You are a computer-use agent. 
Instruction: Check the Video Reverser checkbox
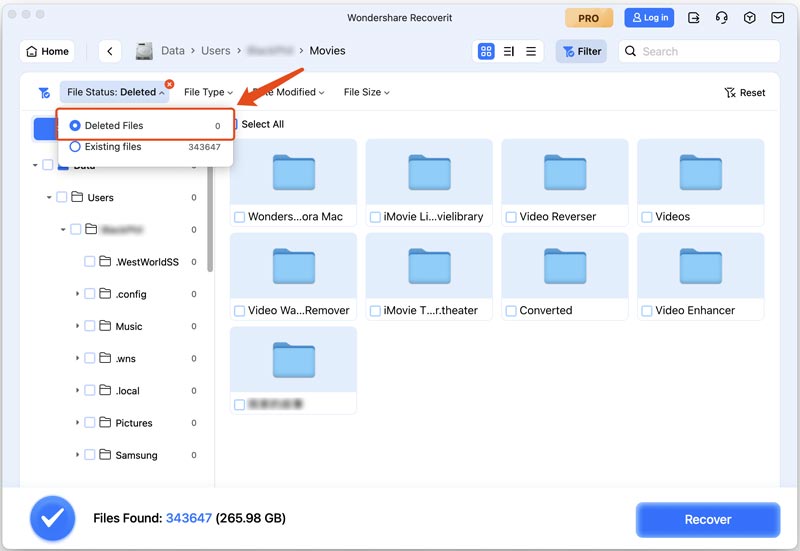point(511,217)
